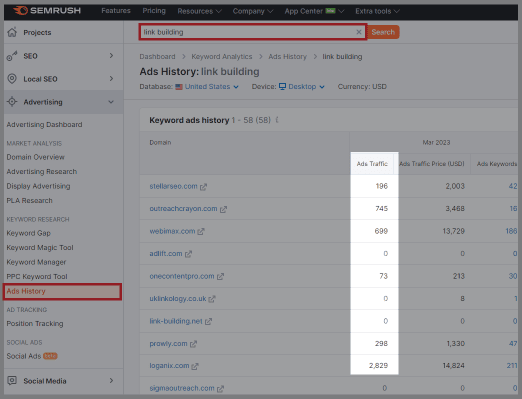Screen dimensions: 522x399
Task: Open Domain Overview in sidebar
Action: (36, 157)
